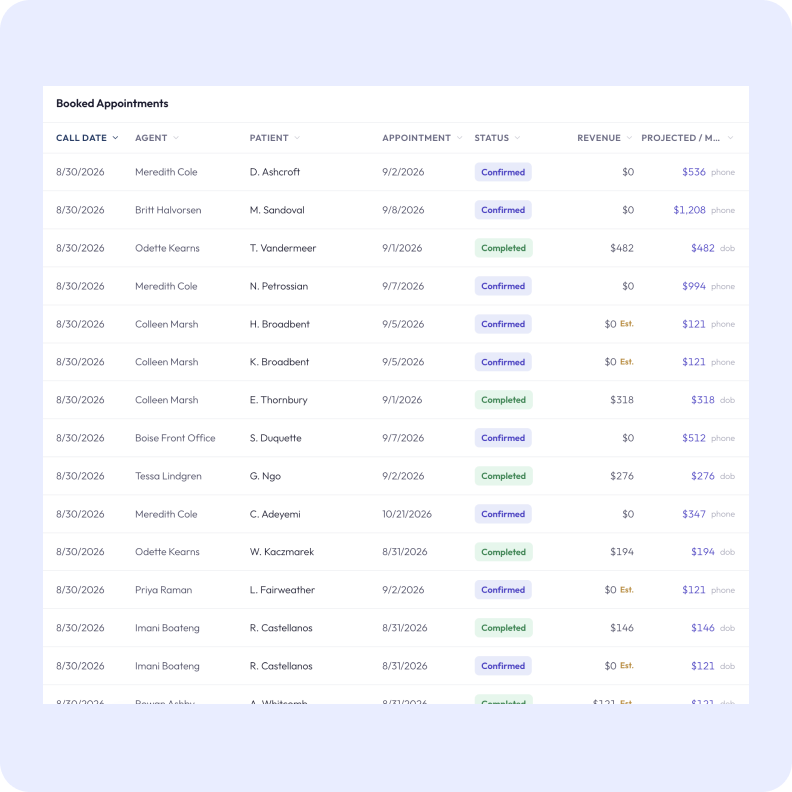The width and height of the screenshot is (792, 792).
Task: Click appointment date 9/7/2026 in S. Duquette row
Action: click(x=403, y=438)
